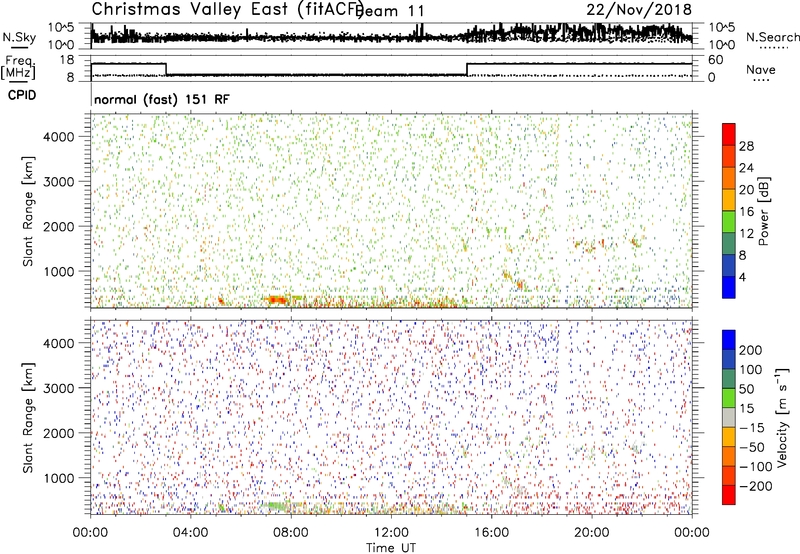Click the 'Time UT' axis label
Screen dimensions: 800x554
[x=391, y=548]
